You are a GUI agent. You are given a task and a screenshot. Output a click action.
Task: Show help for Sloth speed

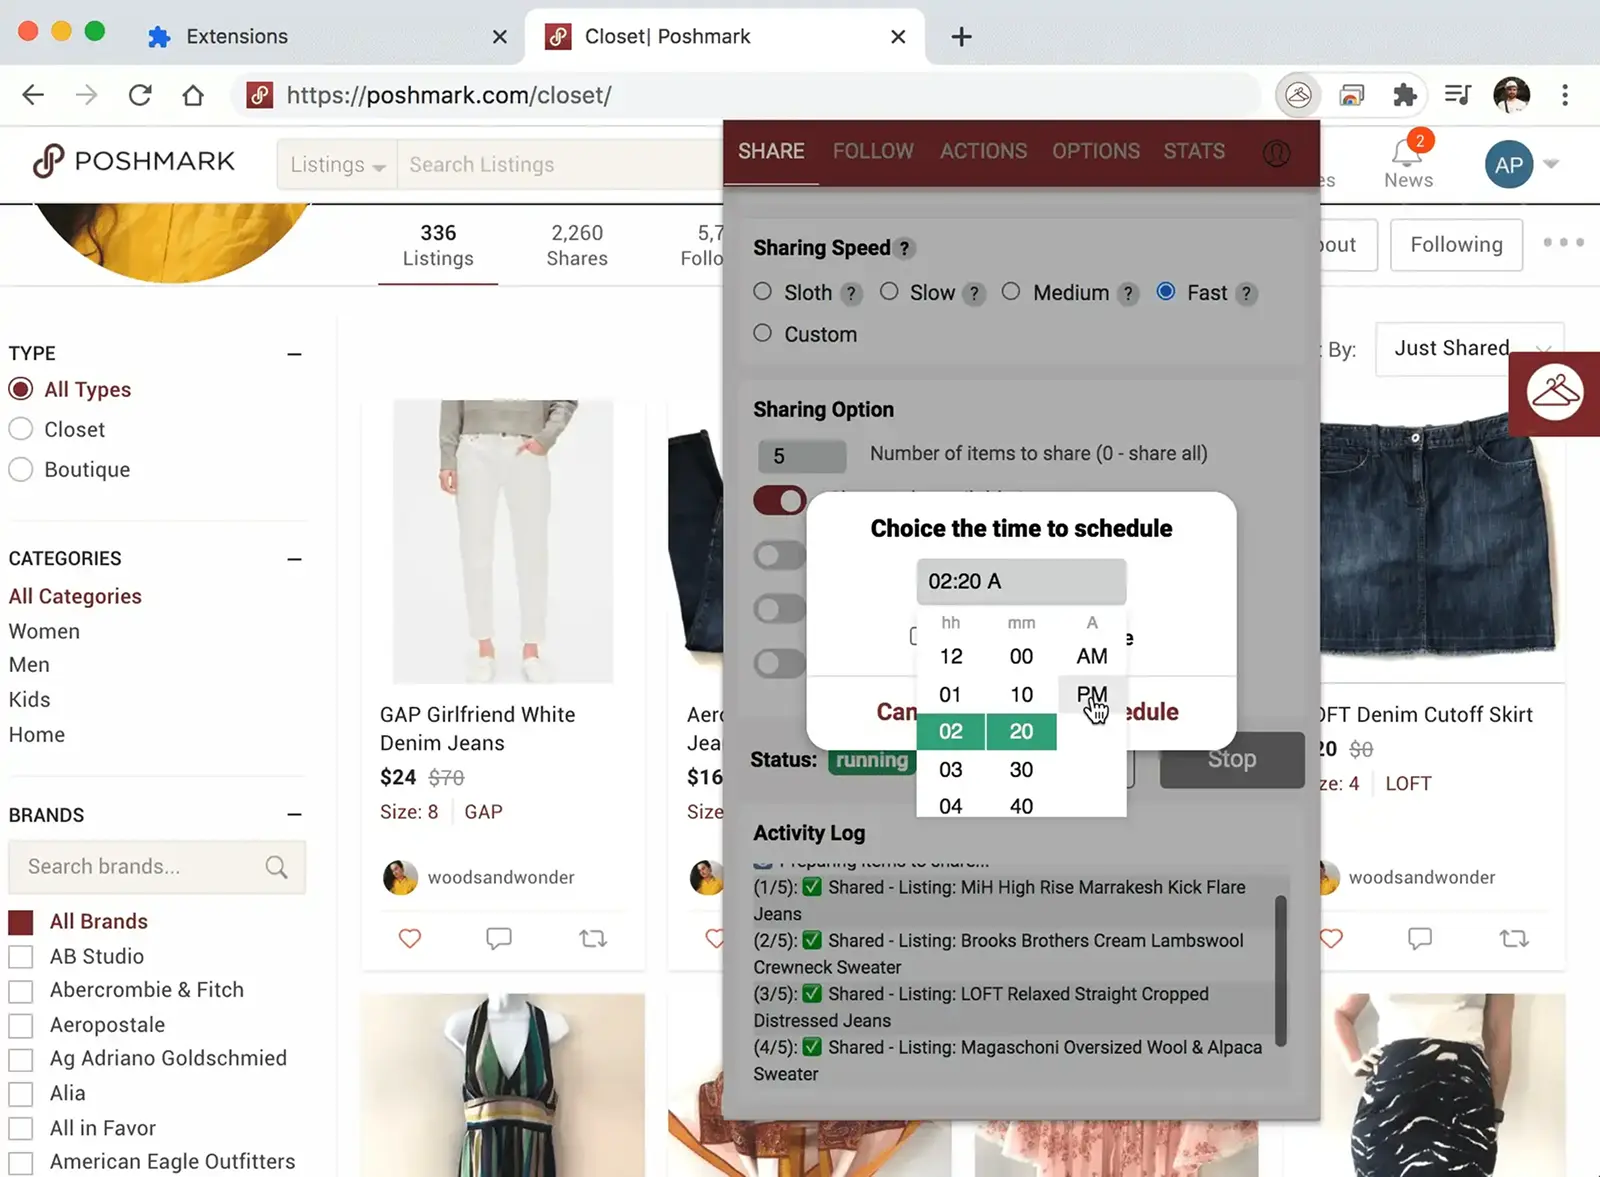tap(851, 294)
